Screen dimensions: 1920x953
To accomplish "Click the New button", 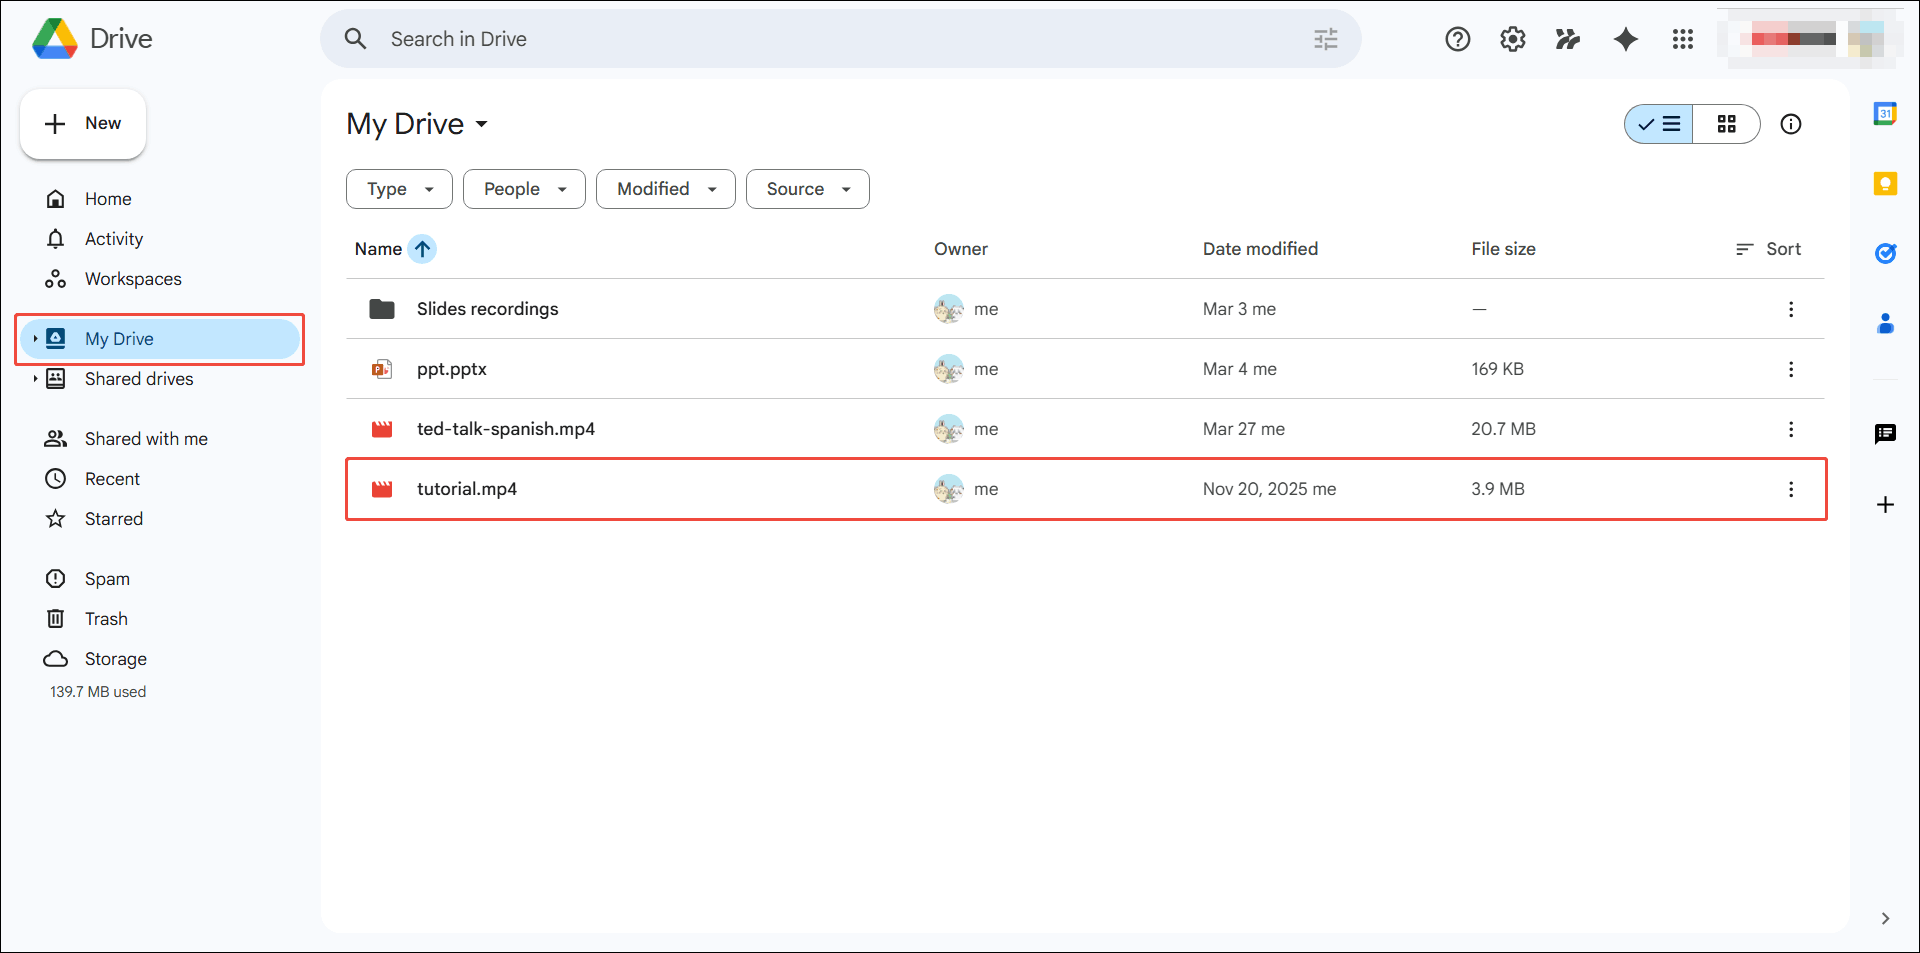I will 83,124.
